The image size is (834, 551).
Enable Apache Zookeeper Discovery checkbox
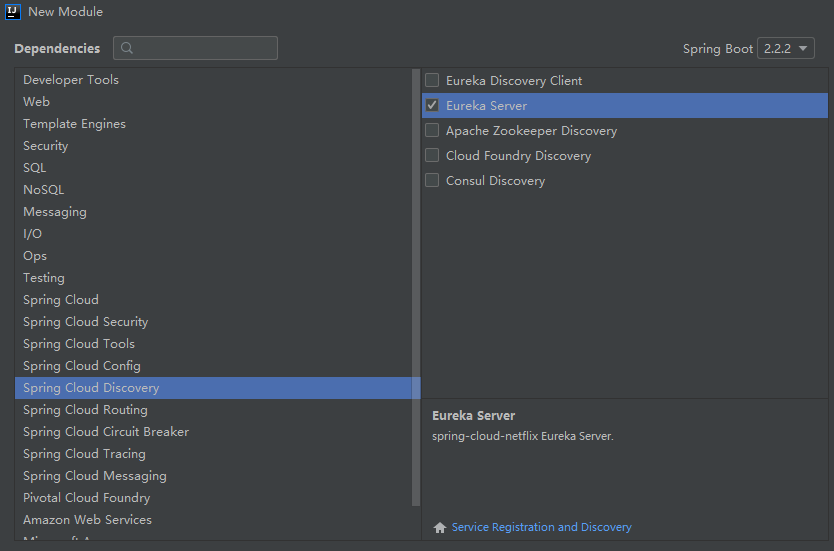(x=432, y=130)
